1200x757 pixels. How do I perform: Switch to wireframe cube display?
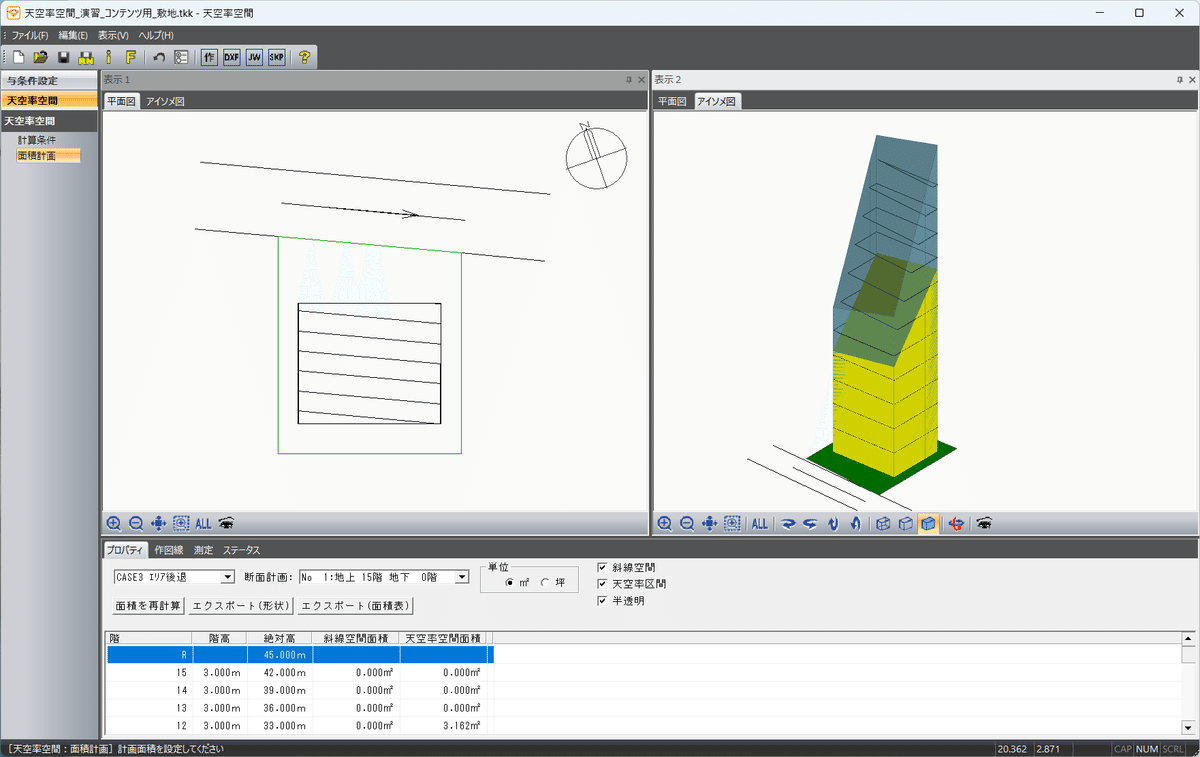pos(883,523)
